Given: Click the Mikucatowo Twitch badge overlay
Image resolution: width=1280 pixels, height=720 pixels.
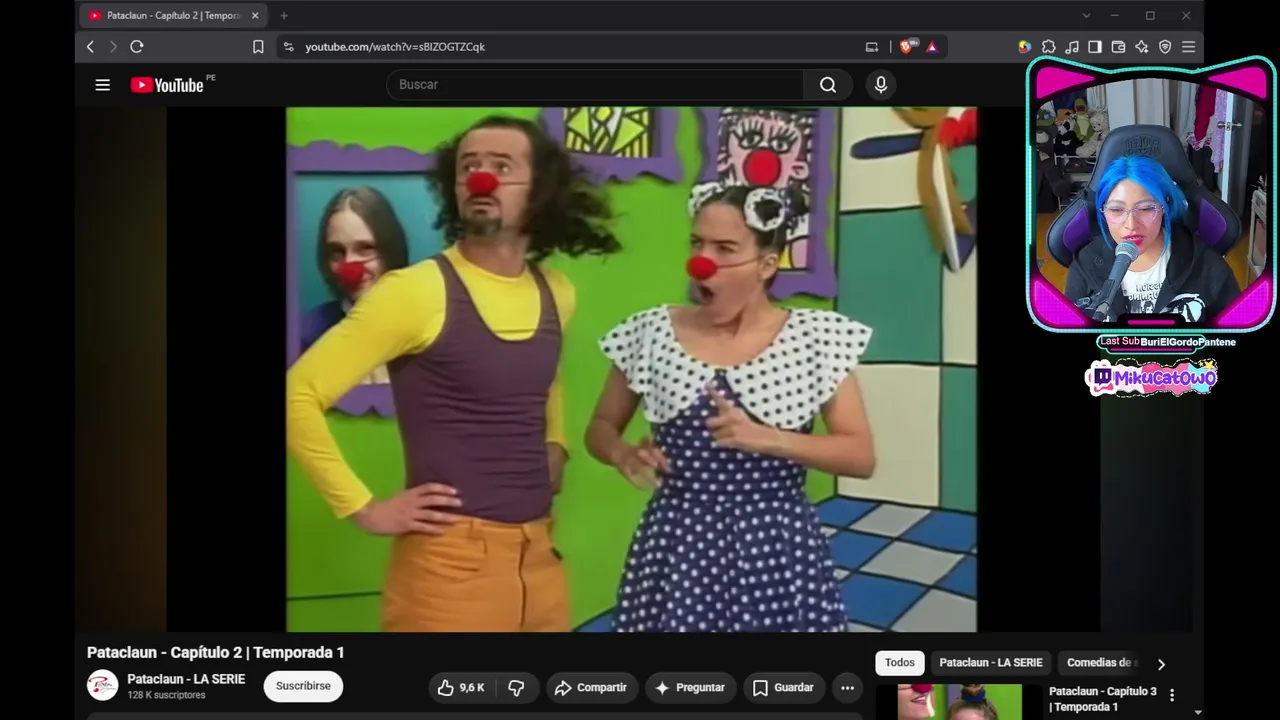Looking at the screenshot, I should tap(1151, 378).
